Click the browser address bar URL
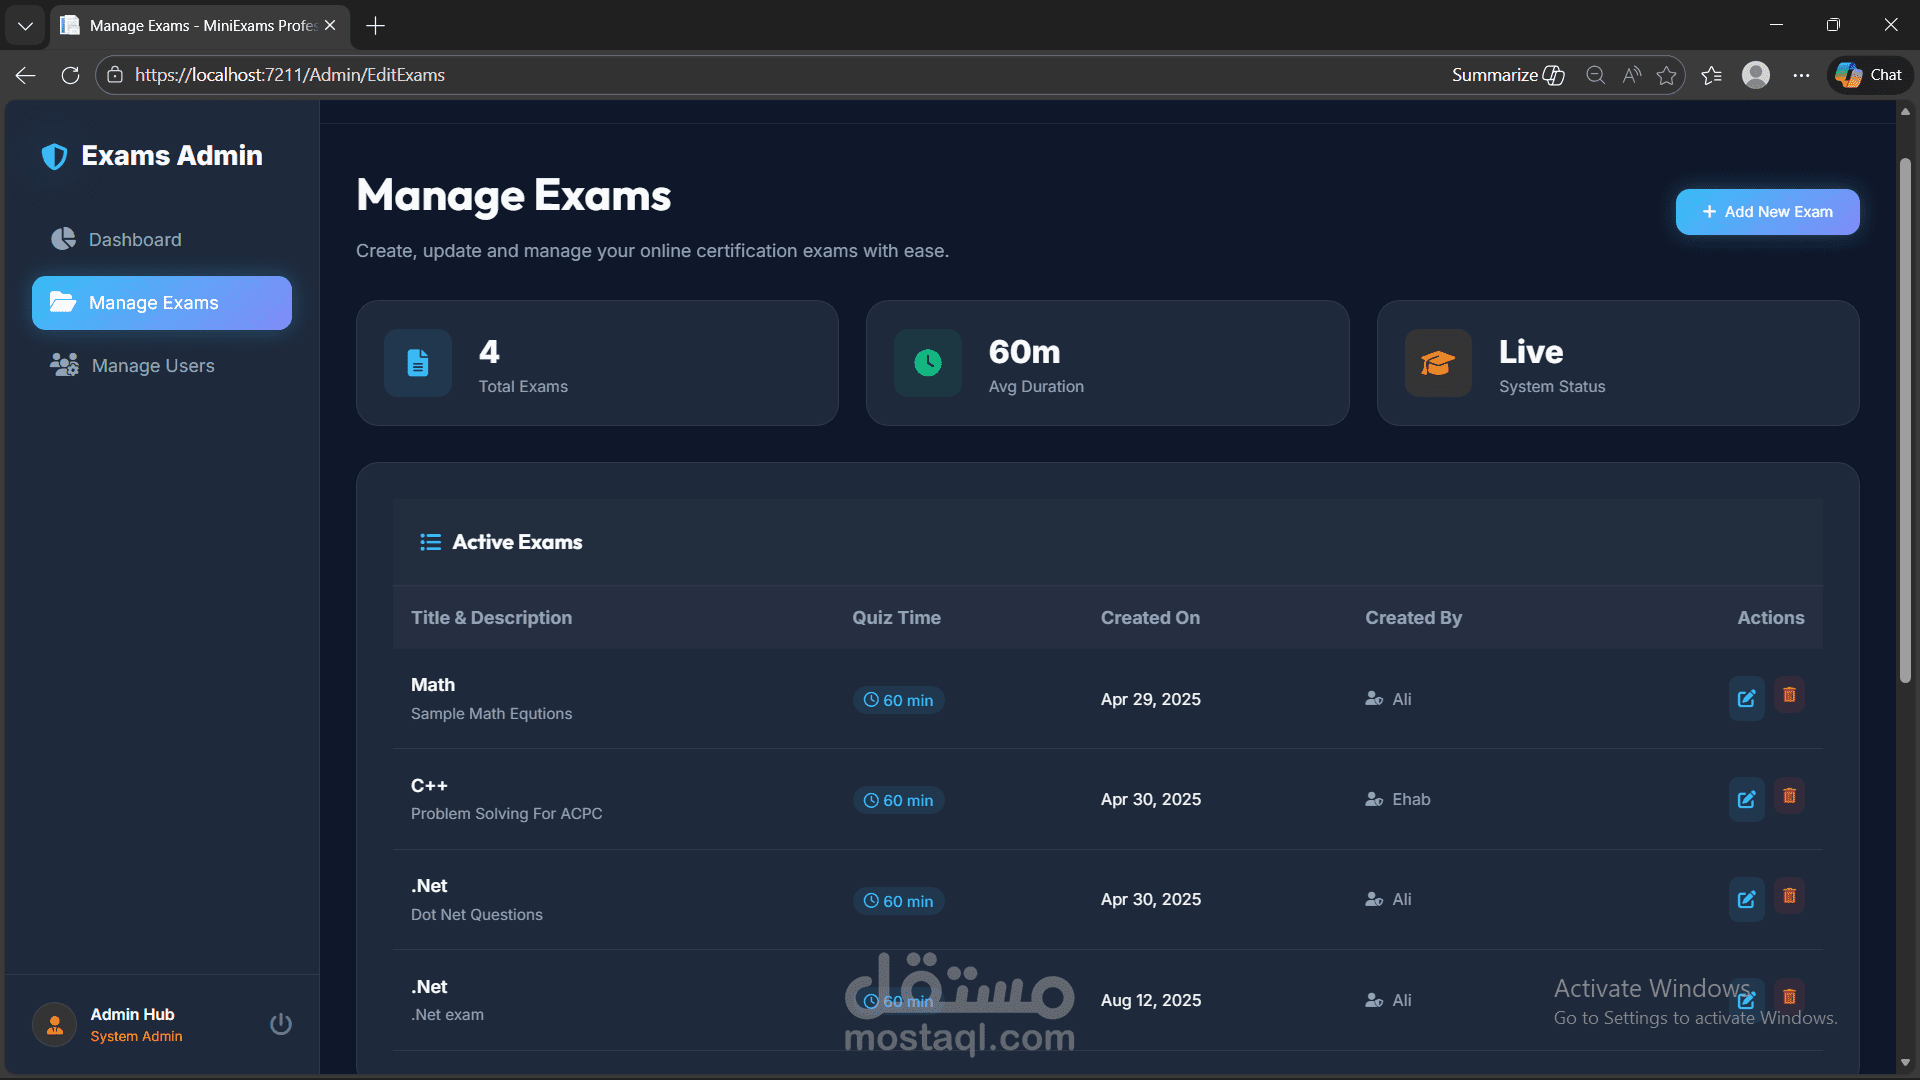The height and width of the screenshot is (1080, 1920). coord(290,75)
